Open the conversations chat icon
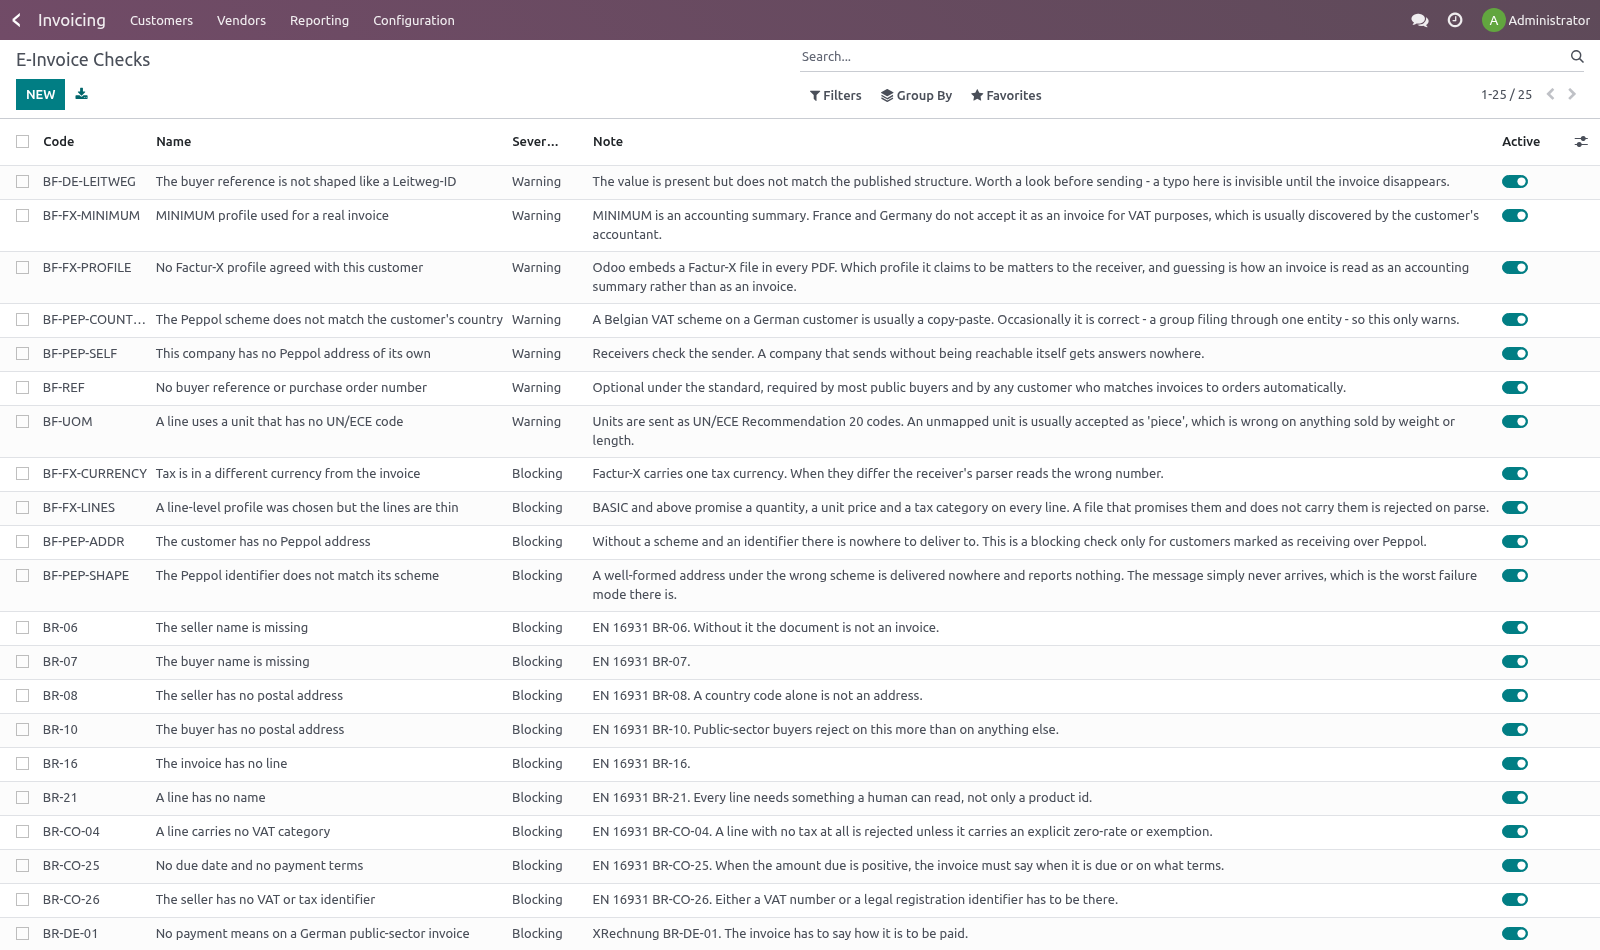1600x950 pixels. 1419,20
